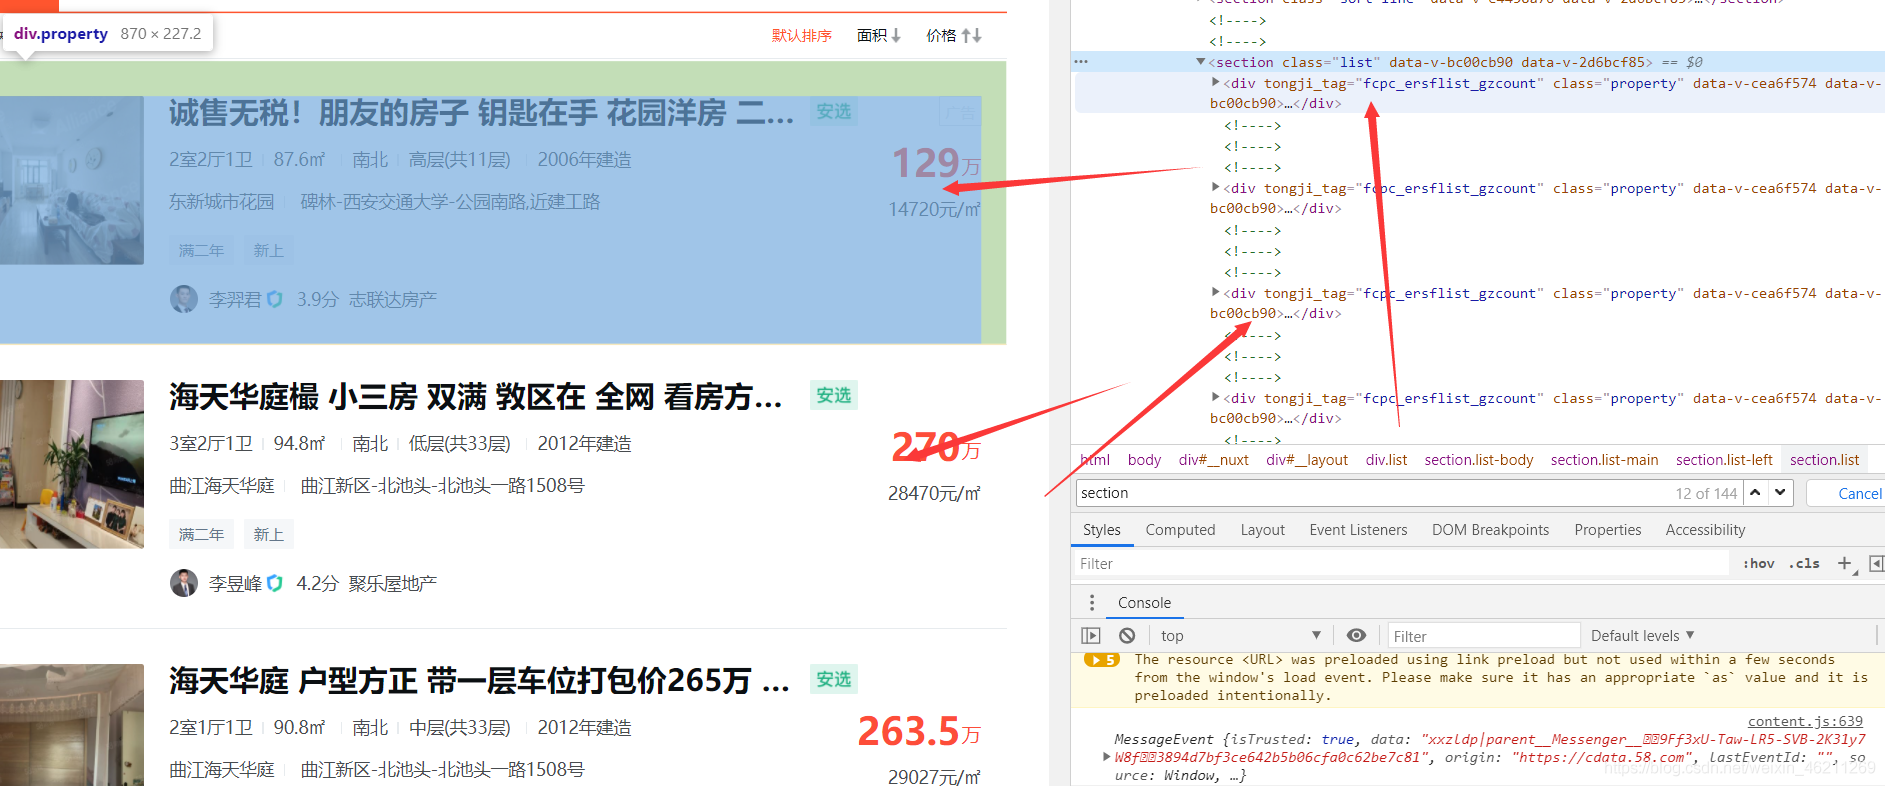This screenshot has height=786, width=1885.
Task: Clear the console with the ban icon
Action: (1127, 636)
